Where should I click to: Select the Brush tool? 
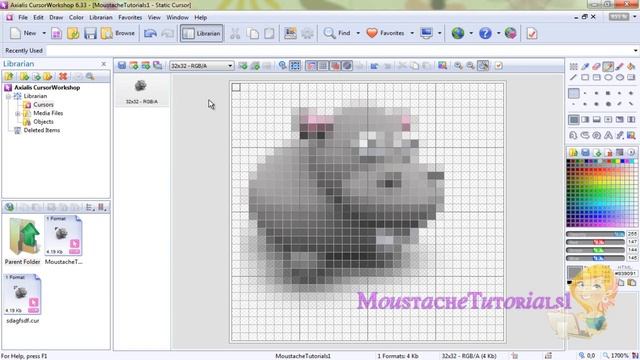tap(620, 67)
